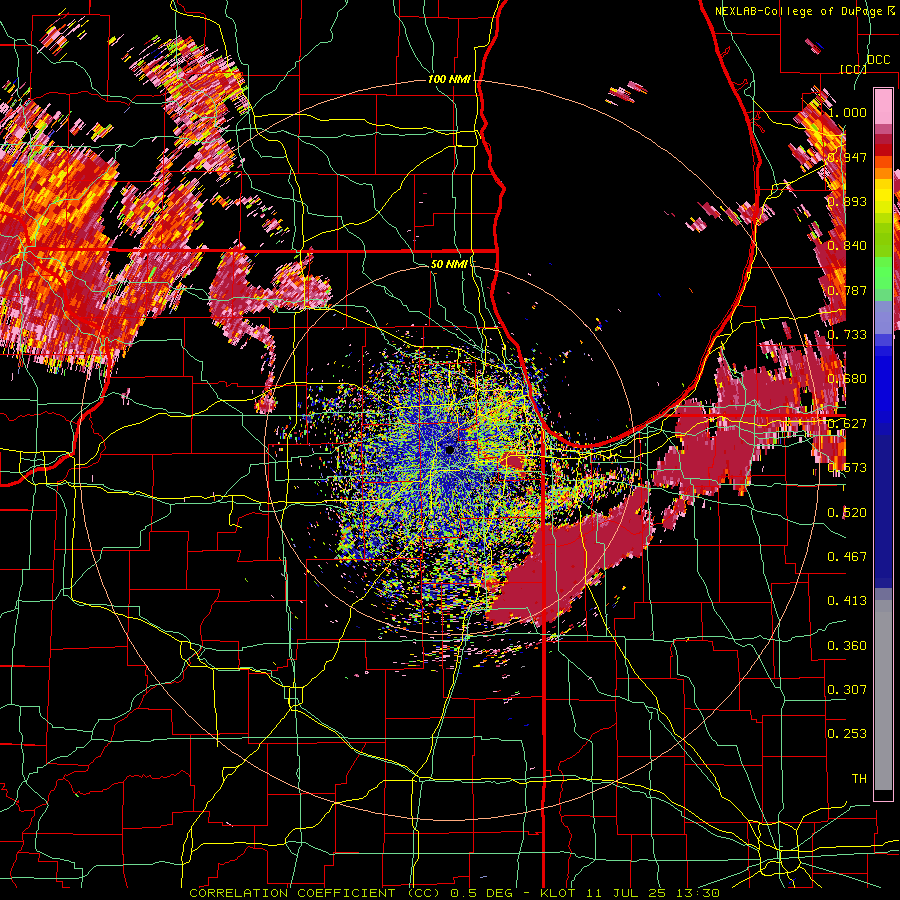Image resolution: width=900 pixels, height=900 pixels.
Task: Select the 0.627 scale value
Action: click(847, 424)
